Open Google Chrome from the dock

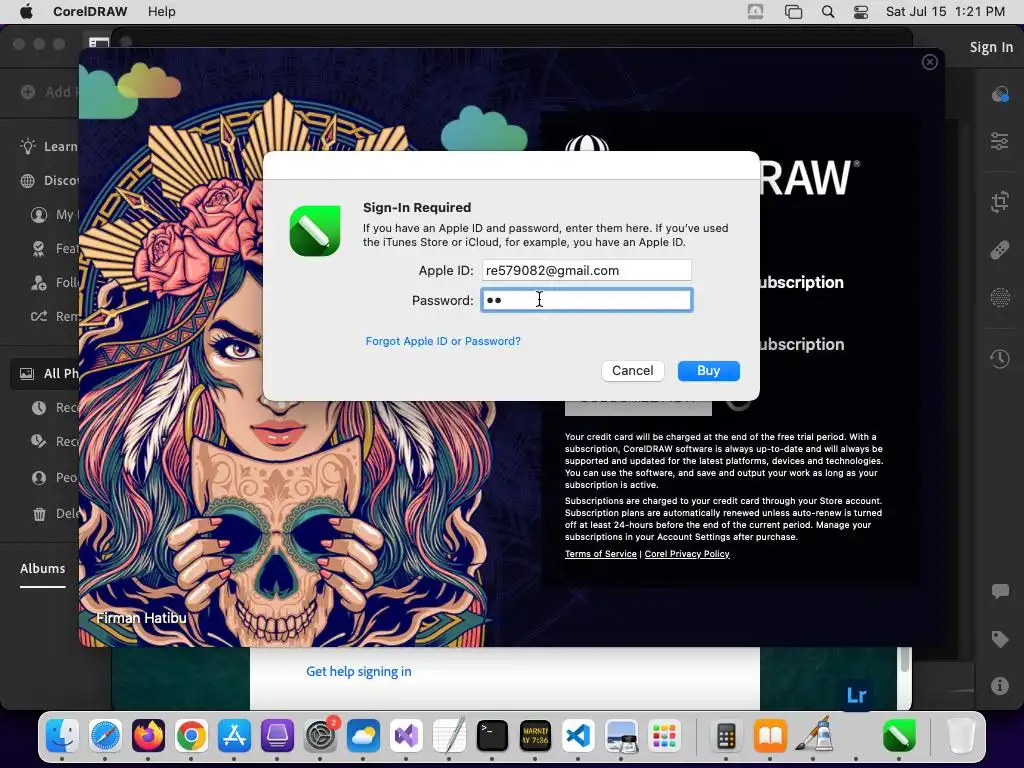(x=191, y=736)
